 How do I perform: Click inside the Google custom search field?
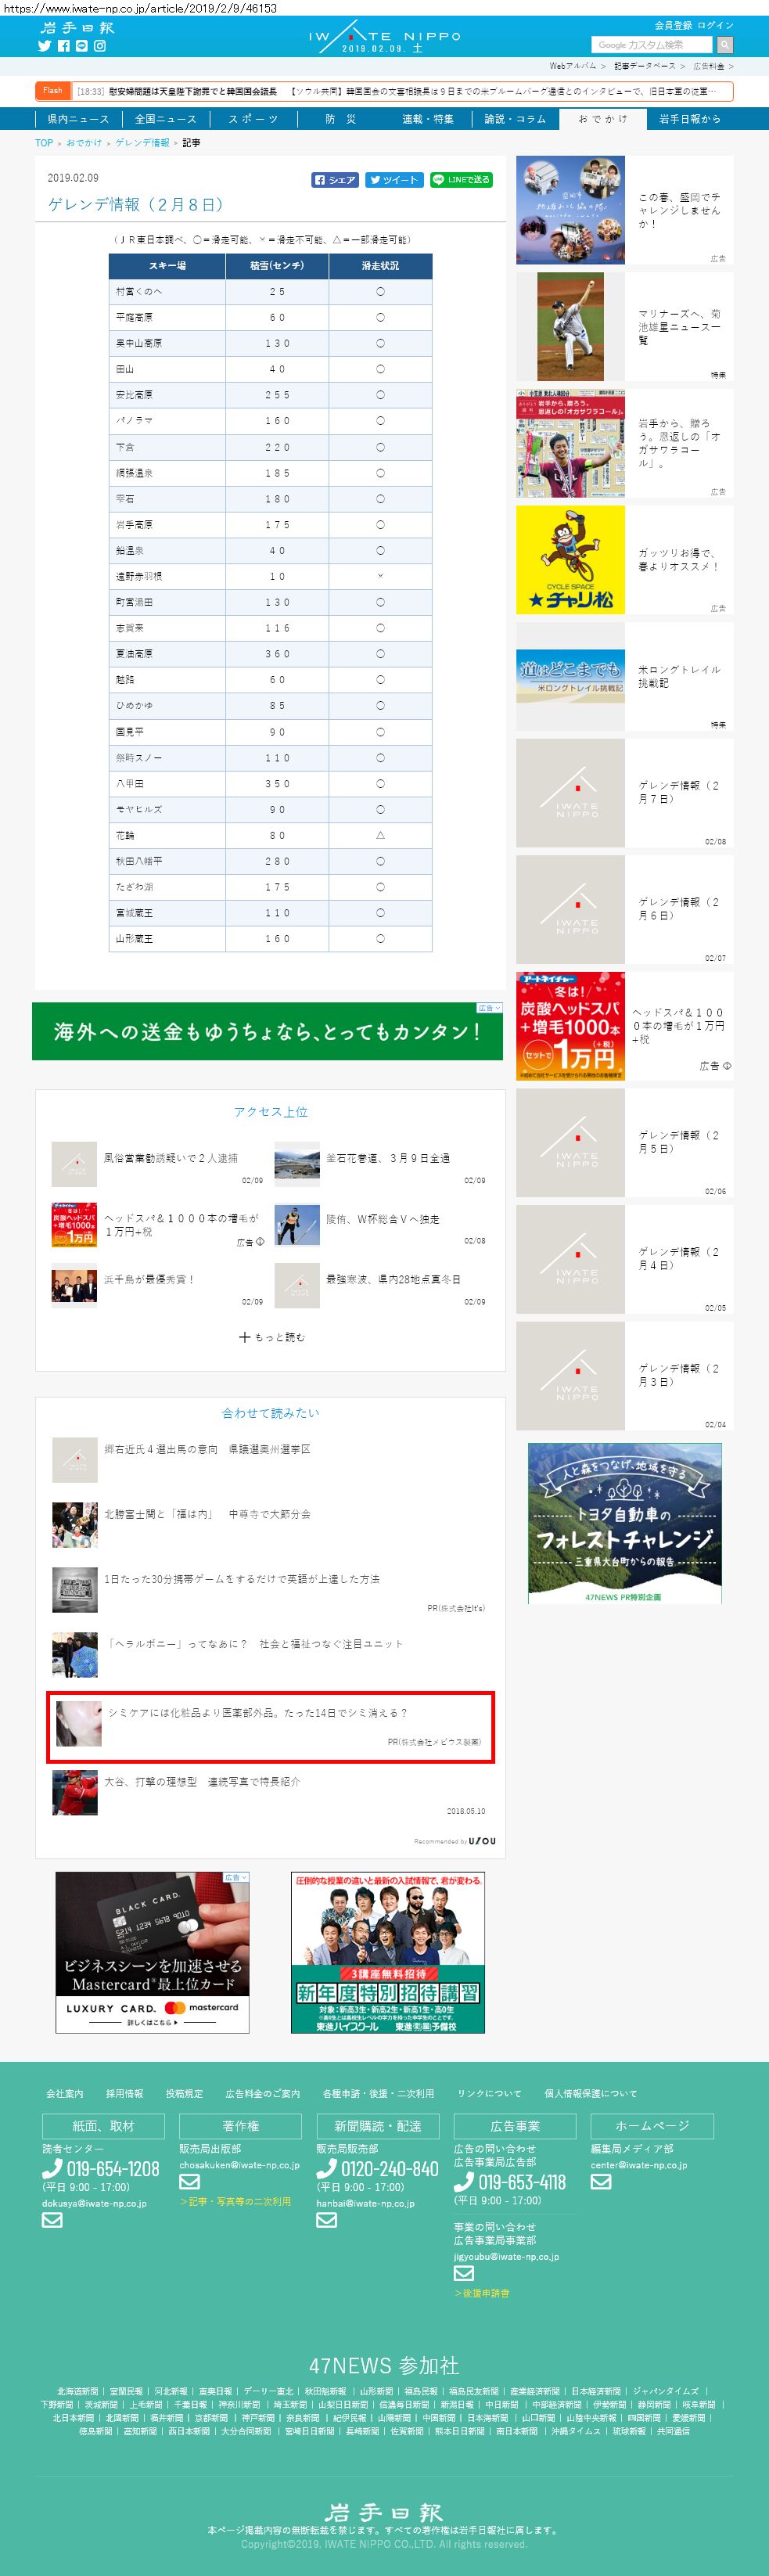point(651,45)
